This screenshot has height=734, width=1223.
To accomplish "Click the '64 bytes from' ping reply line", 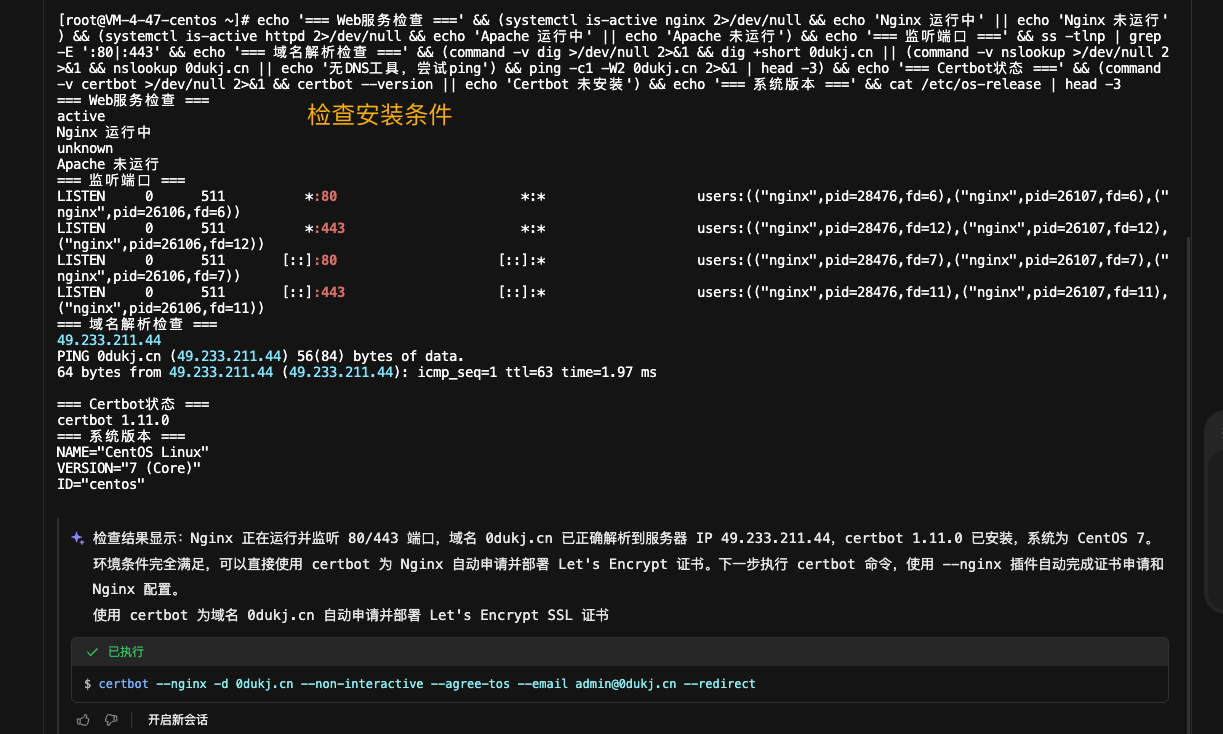I will click(x=357, y=372).
